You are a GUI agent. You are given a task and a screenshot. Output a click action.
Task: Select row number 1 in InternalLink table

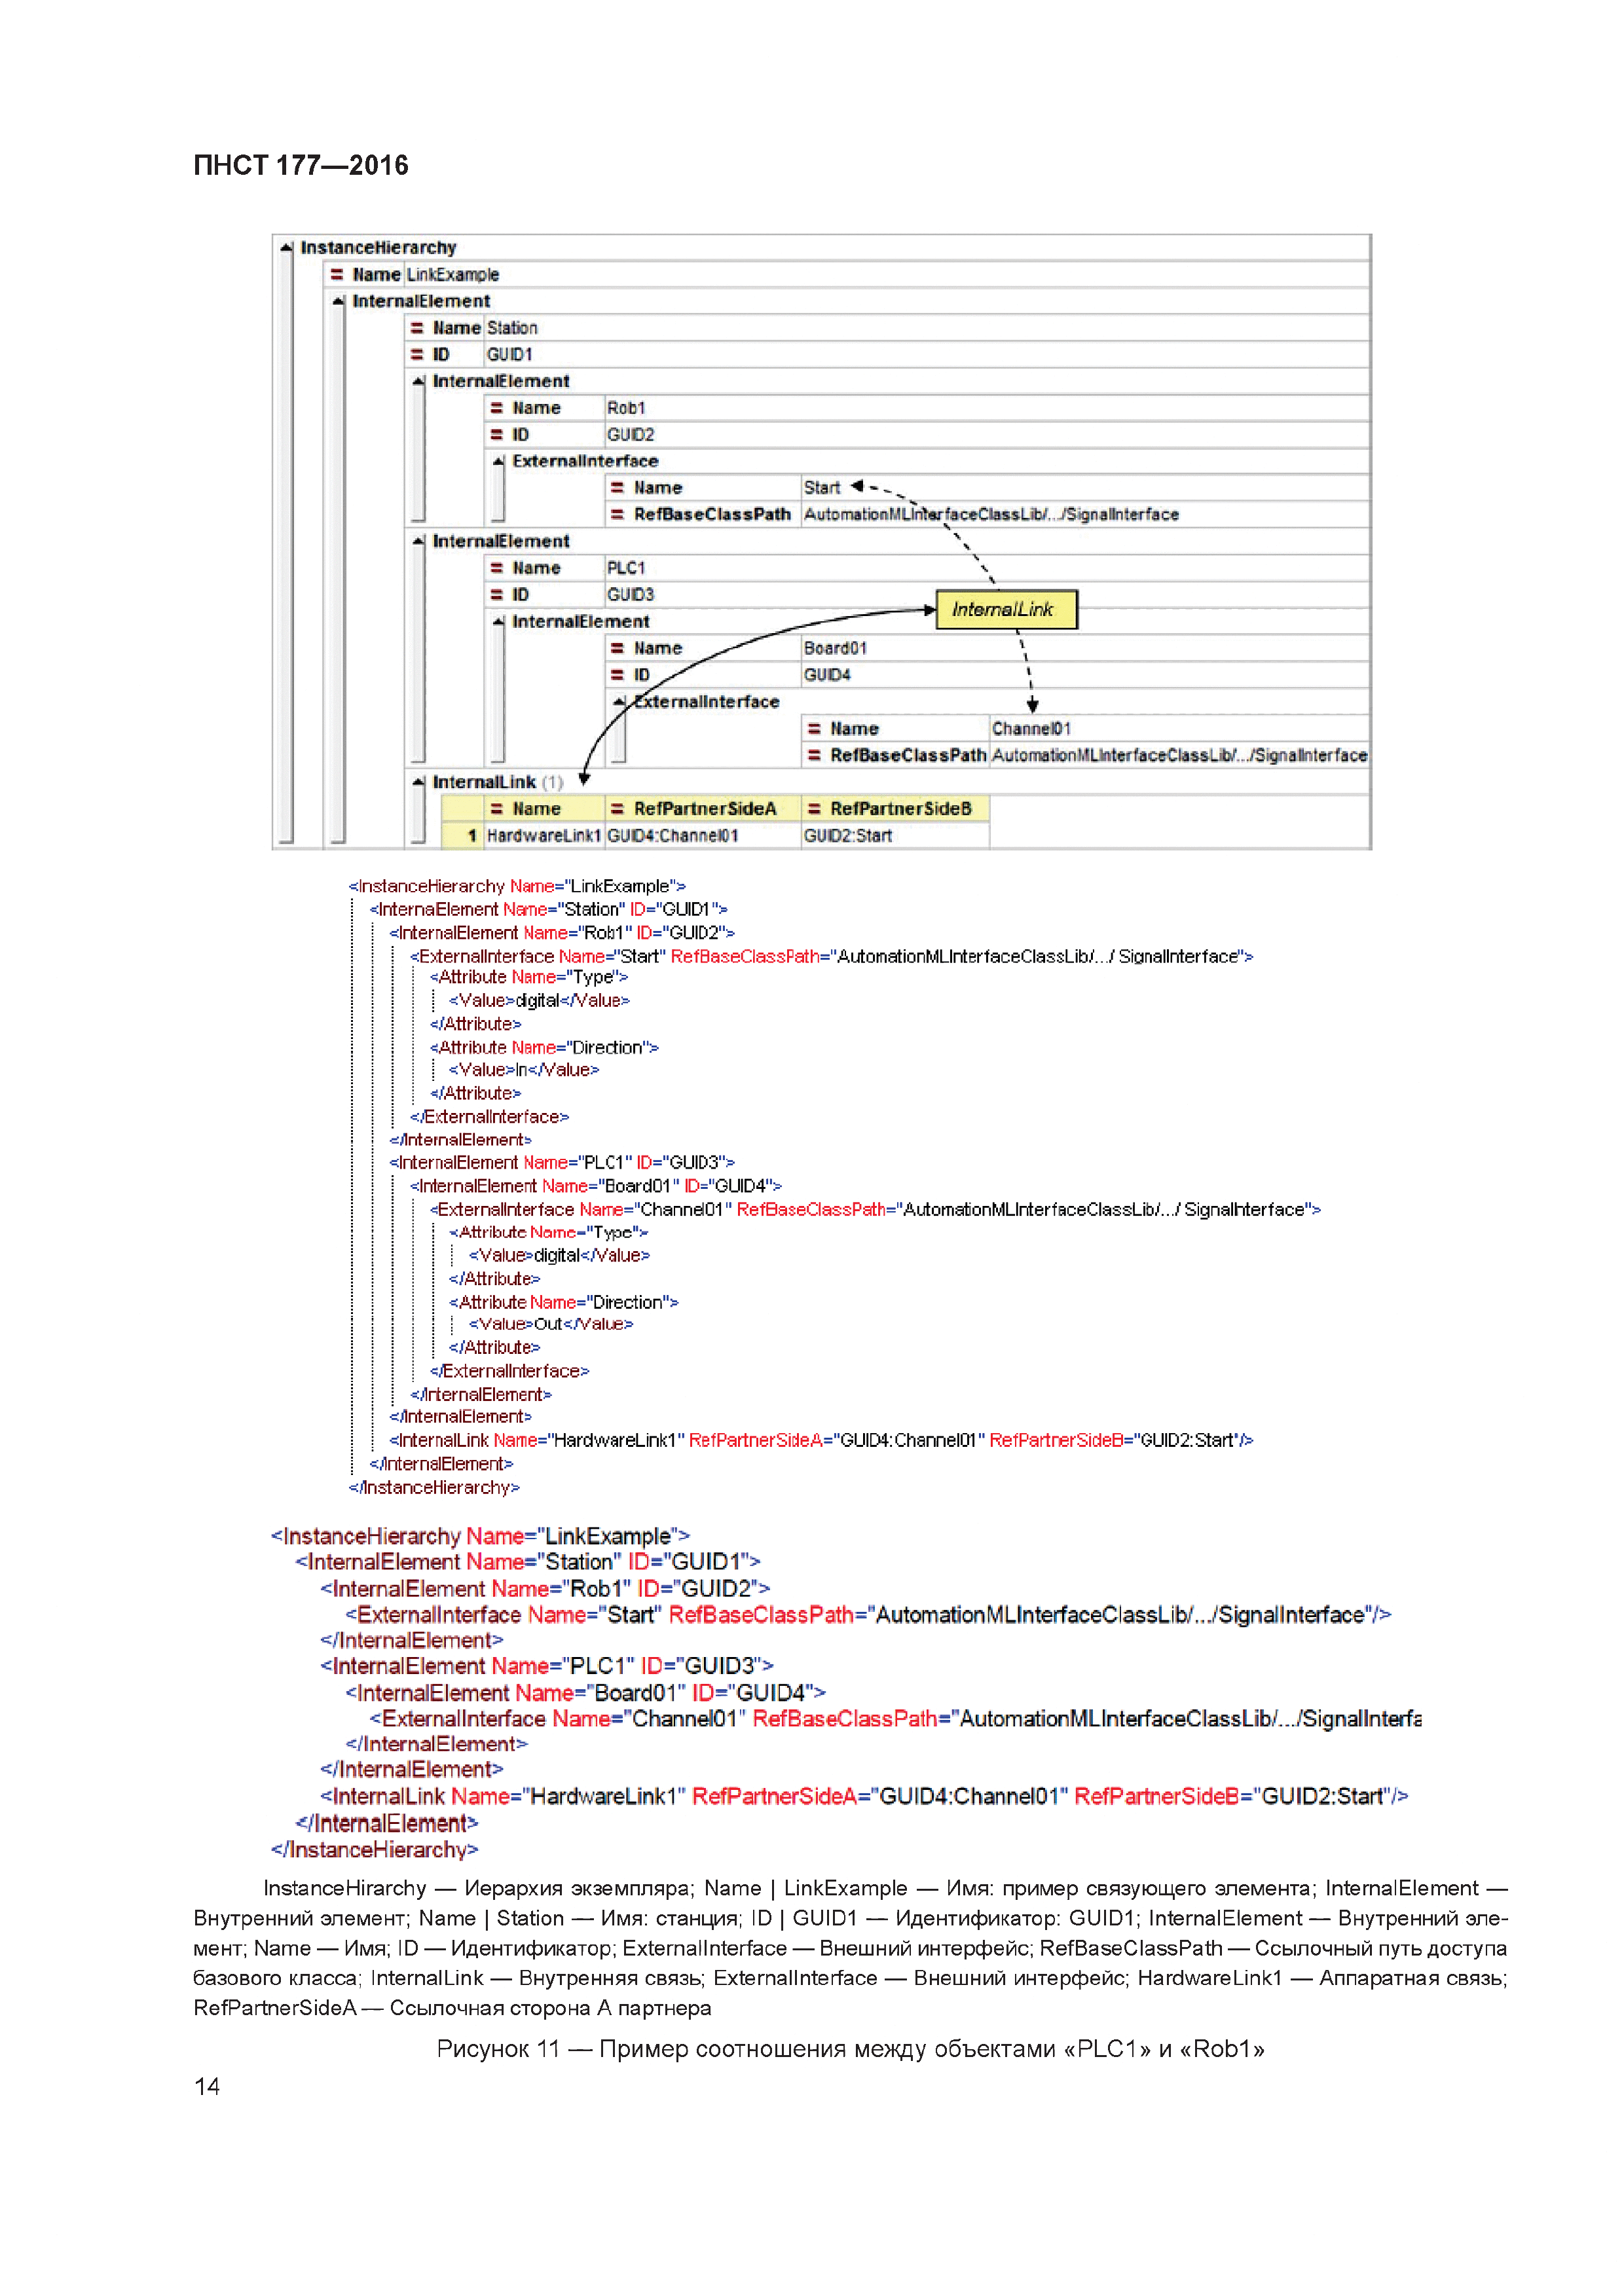(x=463, y=836)
